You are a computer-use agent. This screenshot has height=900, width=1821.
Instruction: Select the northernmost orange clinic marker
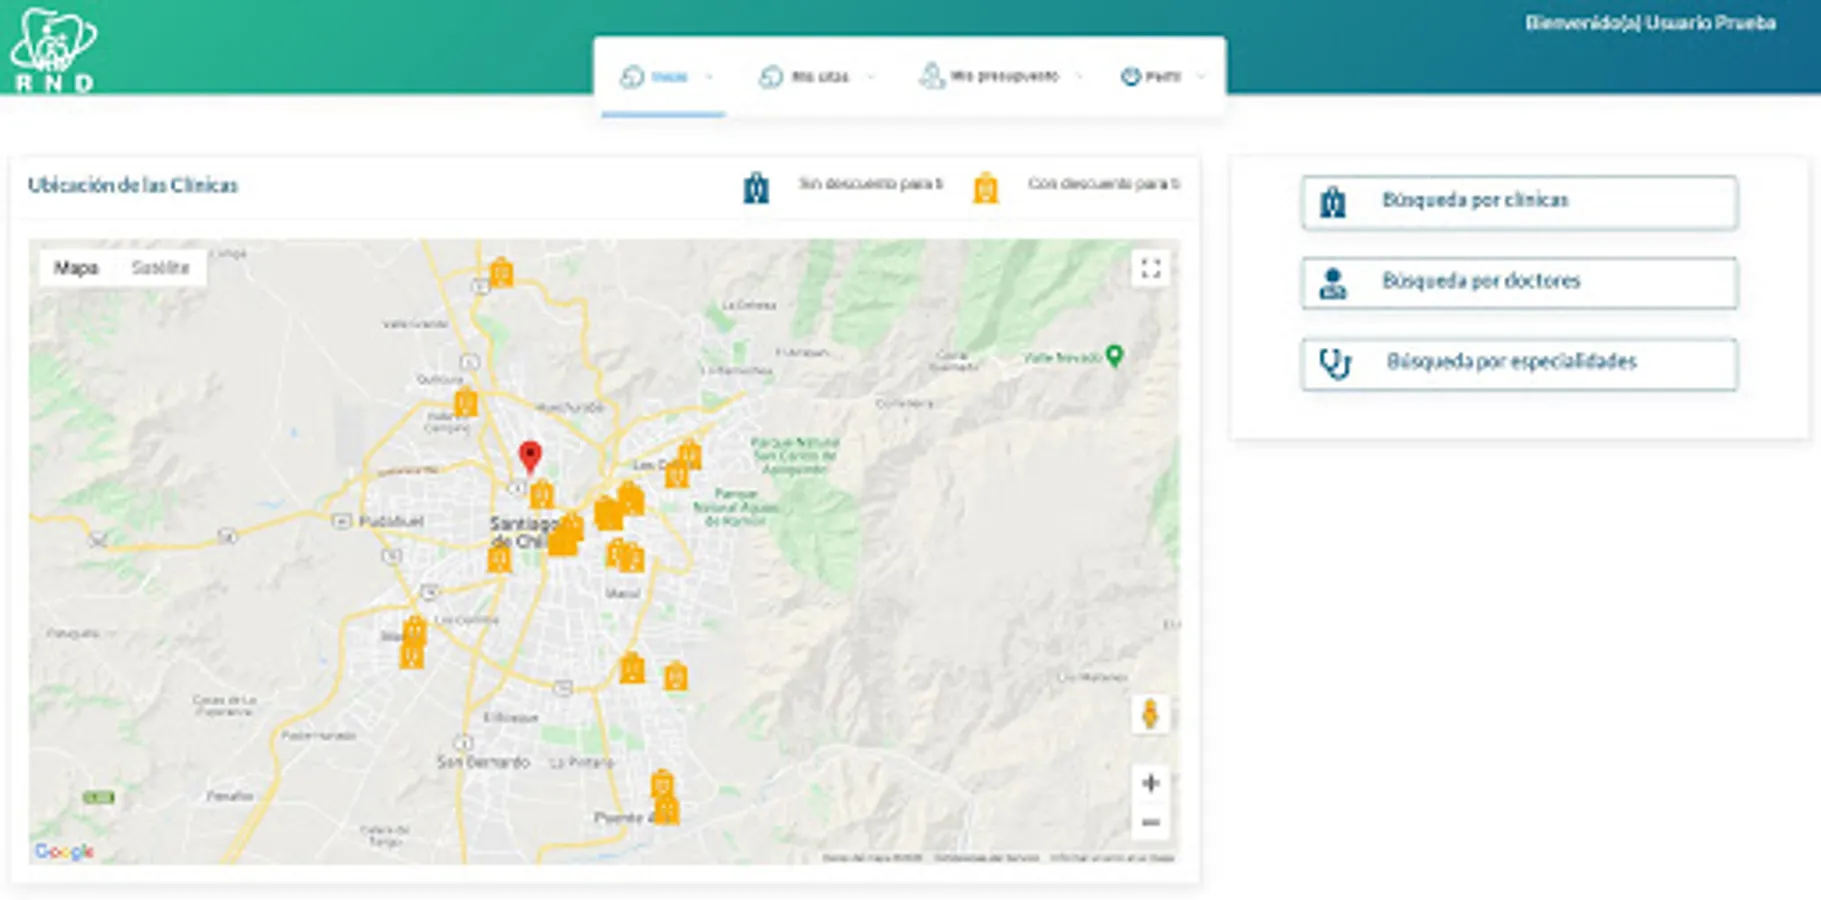pyautogui.click(x=501, y=271)
